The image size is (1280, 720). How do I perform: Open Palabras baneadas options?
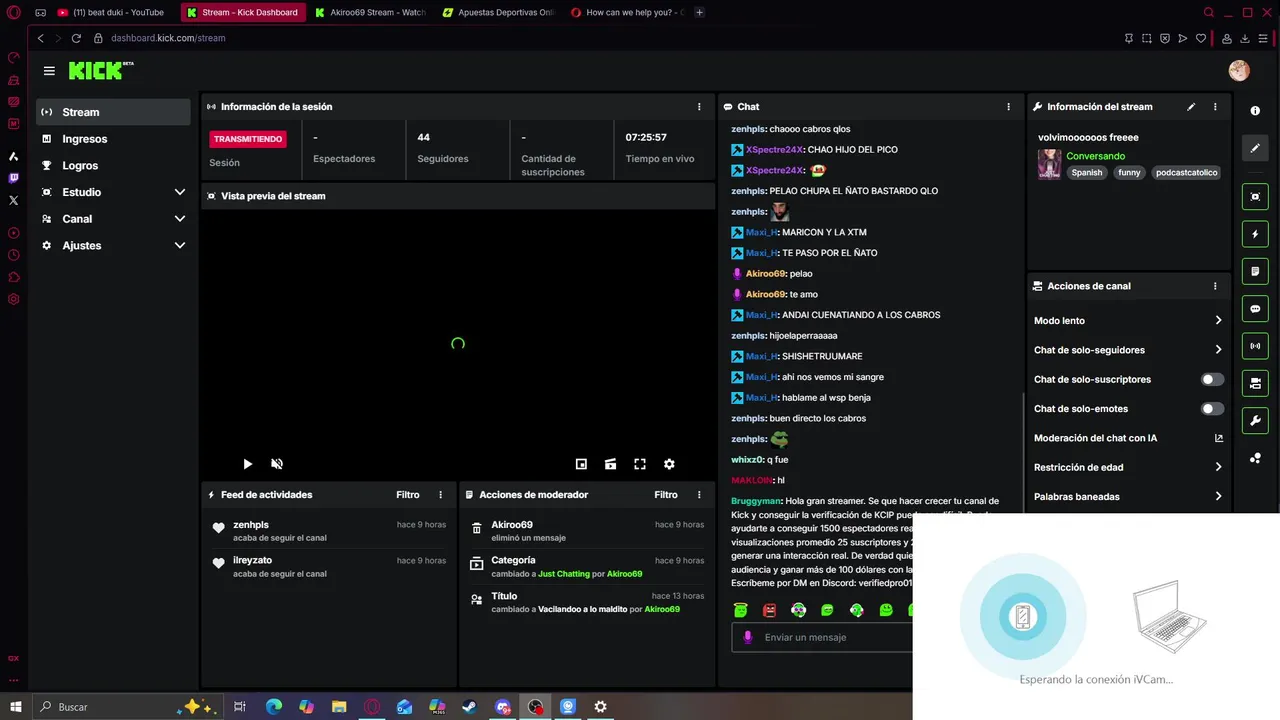[x=1128, y=496]
